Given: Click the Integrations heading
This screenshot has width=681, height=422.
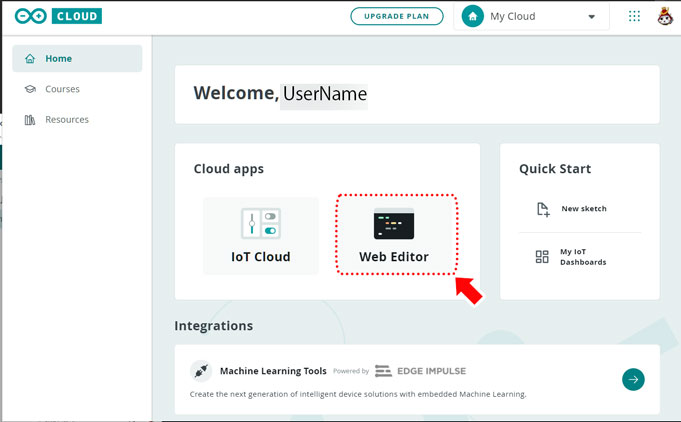Looking at the screenshot, I should click(x=214, y=326).
